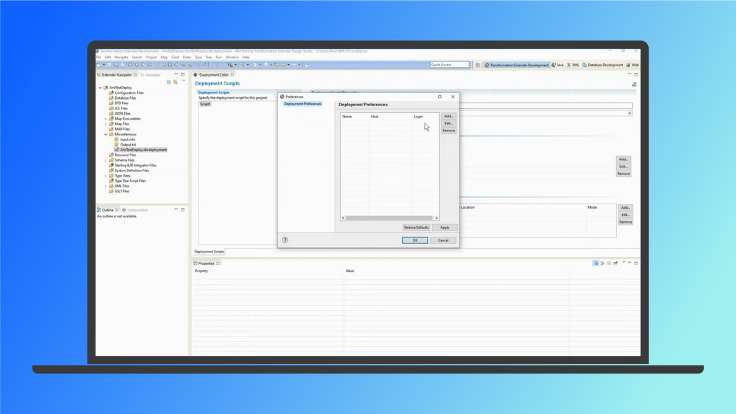Open the dropdown combo behind the Preferences dialog
This screenshot has height=414, width=736.
coord(629,113)
